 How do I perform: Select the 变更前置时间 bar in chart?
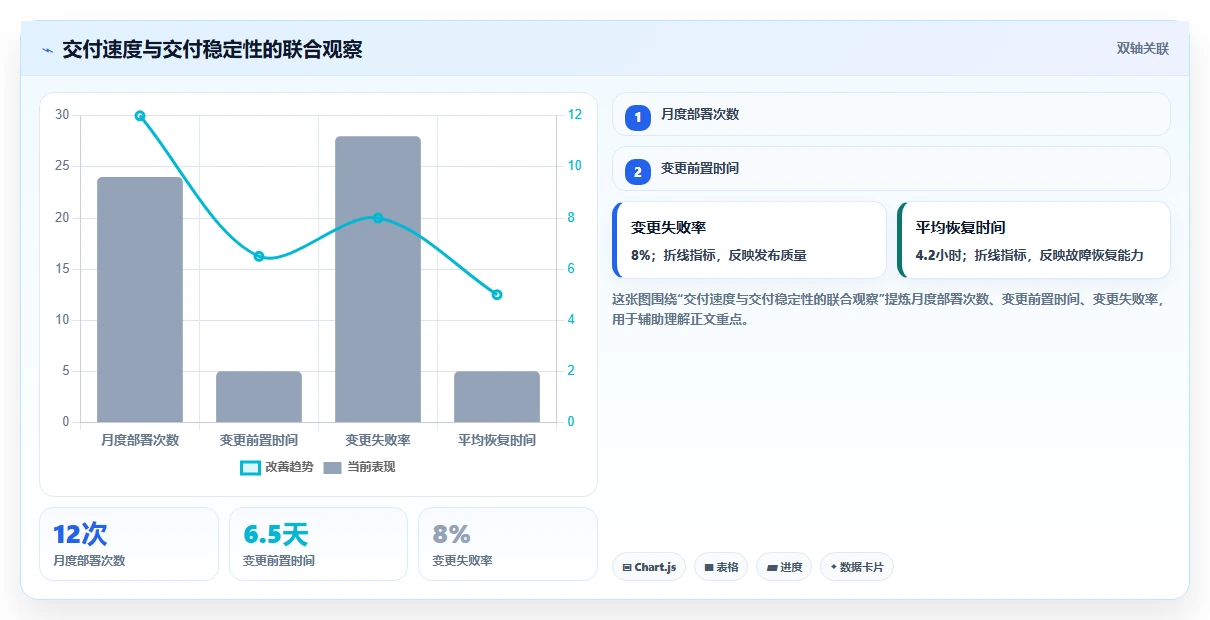(x=259, y=397)
